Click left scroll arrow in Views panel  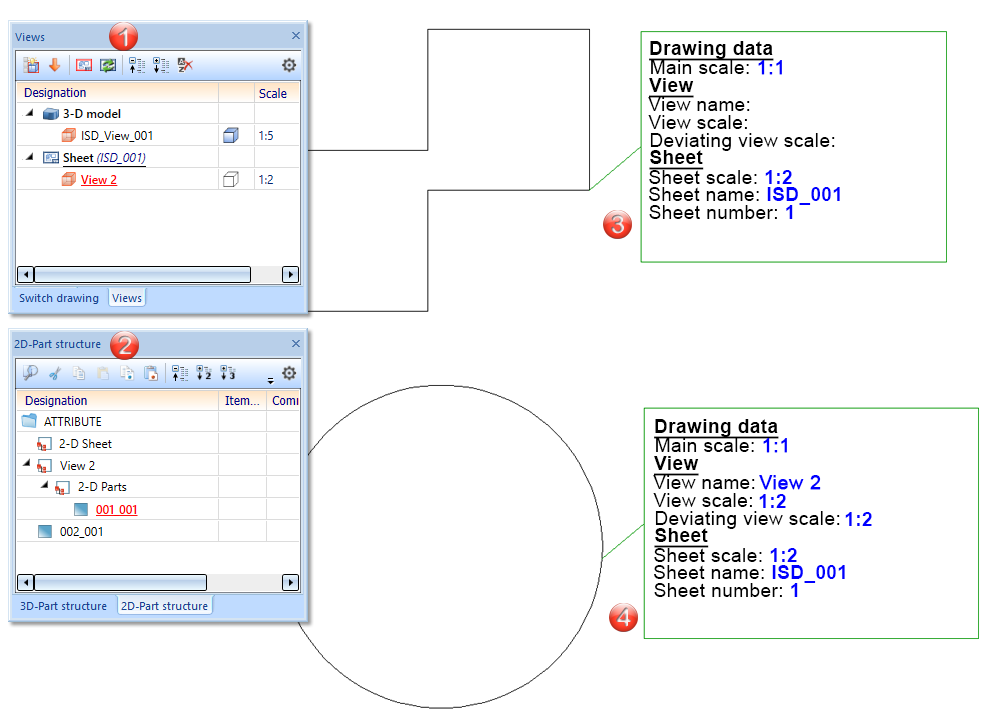click(x=25, y=275)
